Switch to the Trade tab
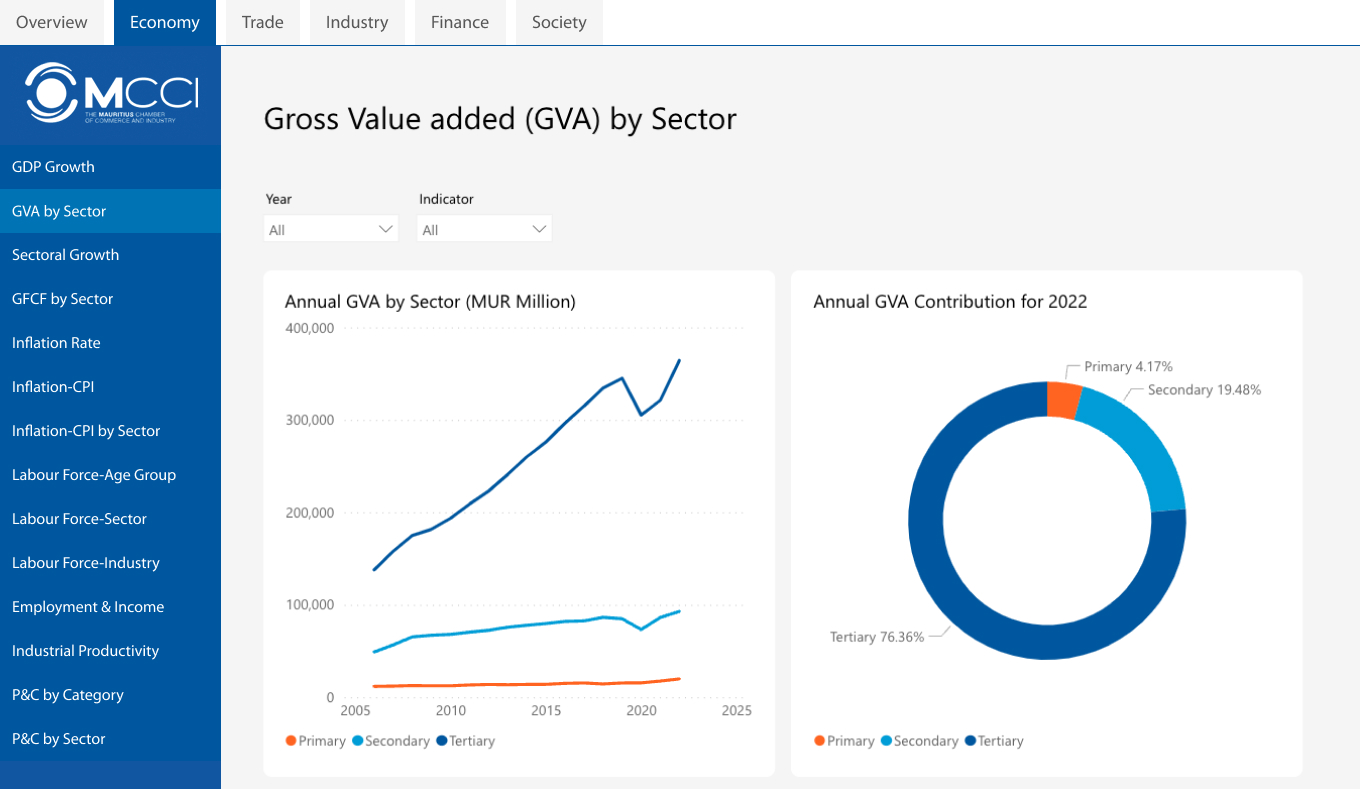This screenshot has height=789, width=1360. (x=262, y=22)
